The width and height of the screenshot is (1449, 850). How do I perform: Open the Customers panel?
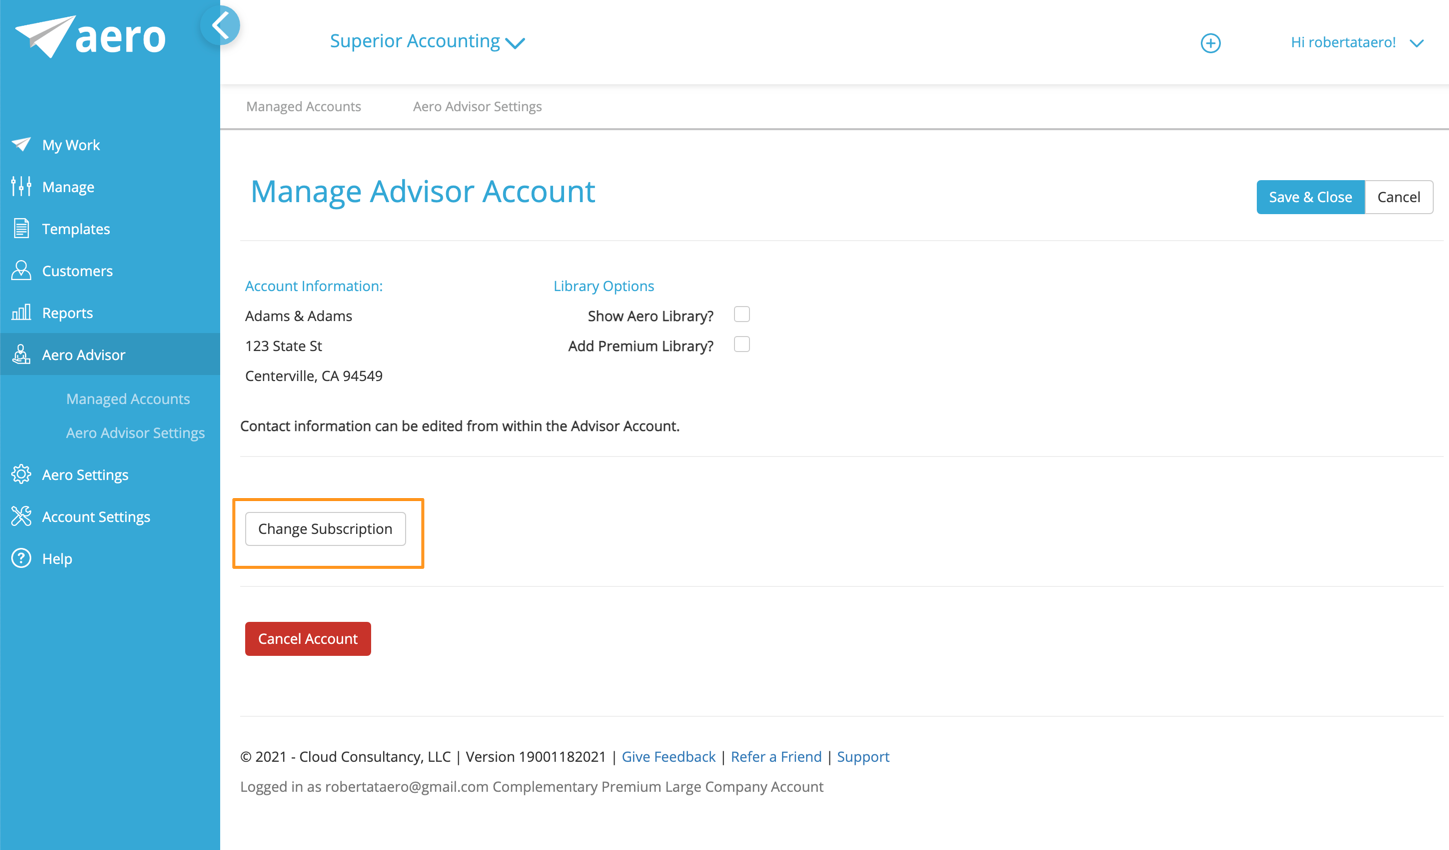(21, 270)
